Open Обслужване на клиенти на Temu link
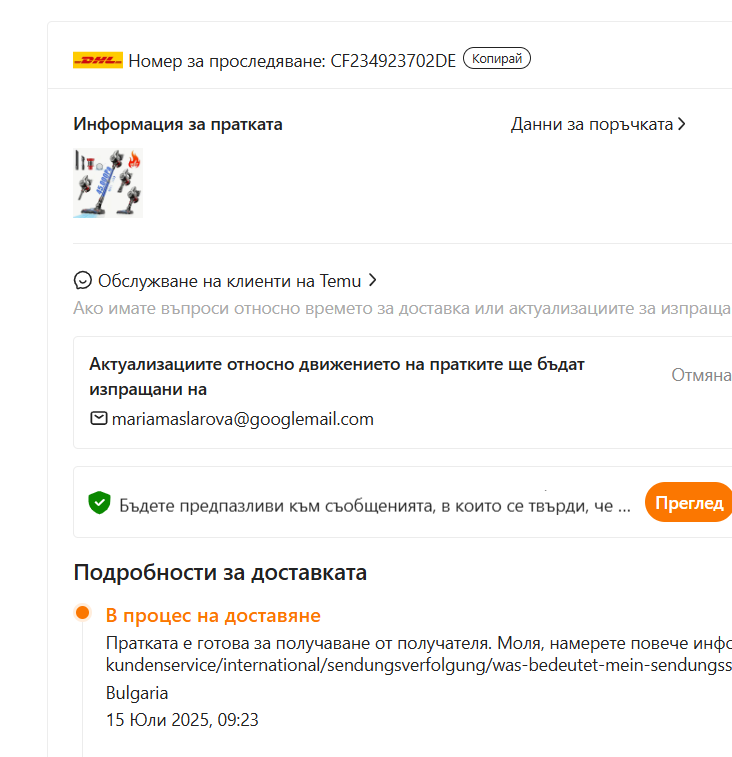The height and width of the screenshot is (757, 732). (x=230, y=280)
